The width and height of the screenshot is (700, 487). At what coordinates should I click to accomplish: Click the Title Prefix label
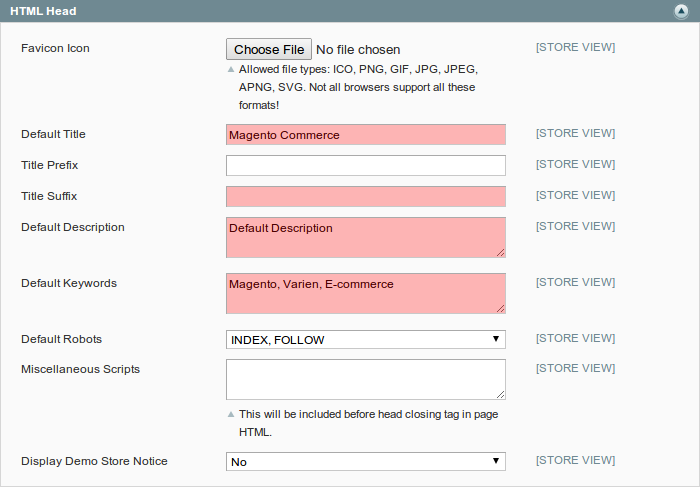(x=50, y=165)
